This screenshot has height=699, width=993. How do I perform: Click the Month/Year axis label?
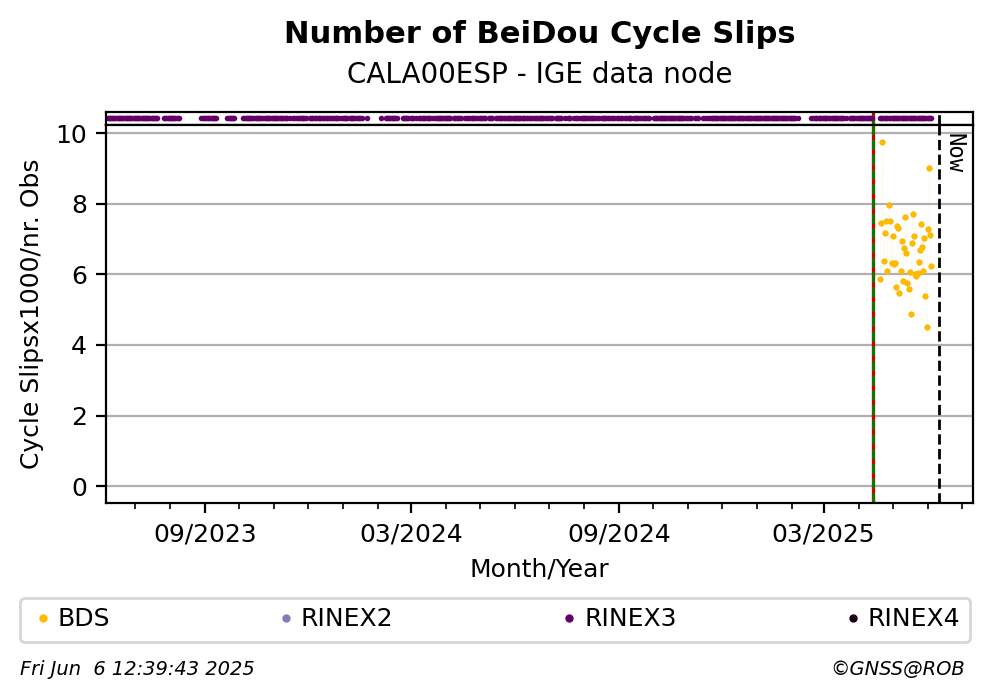[540, 569]
